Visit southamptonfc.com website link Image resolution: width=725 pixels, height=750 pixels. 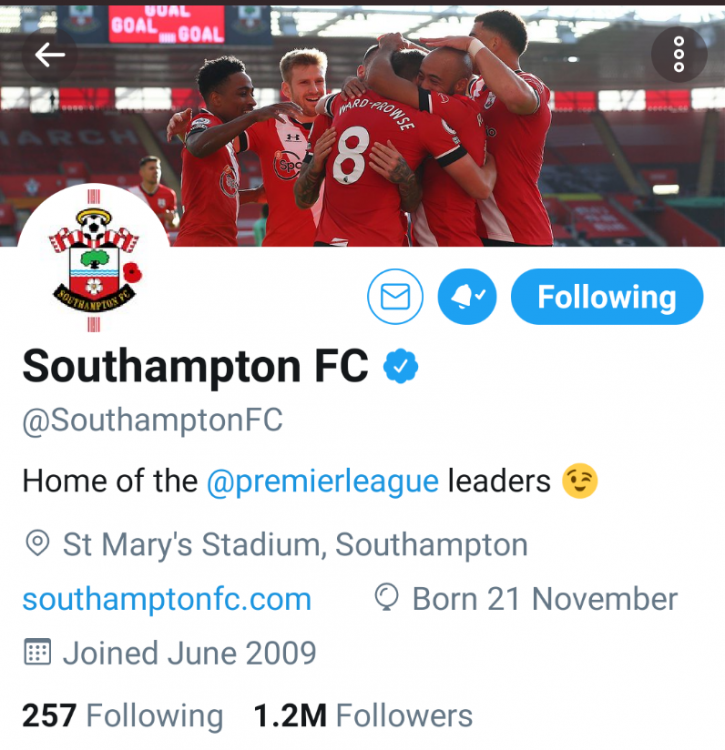click(x=166, y=599)
